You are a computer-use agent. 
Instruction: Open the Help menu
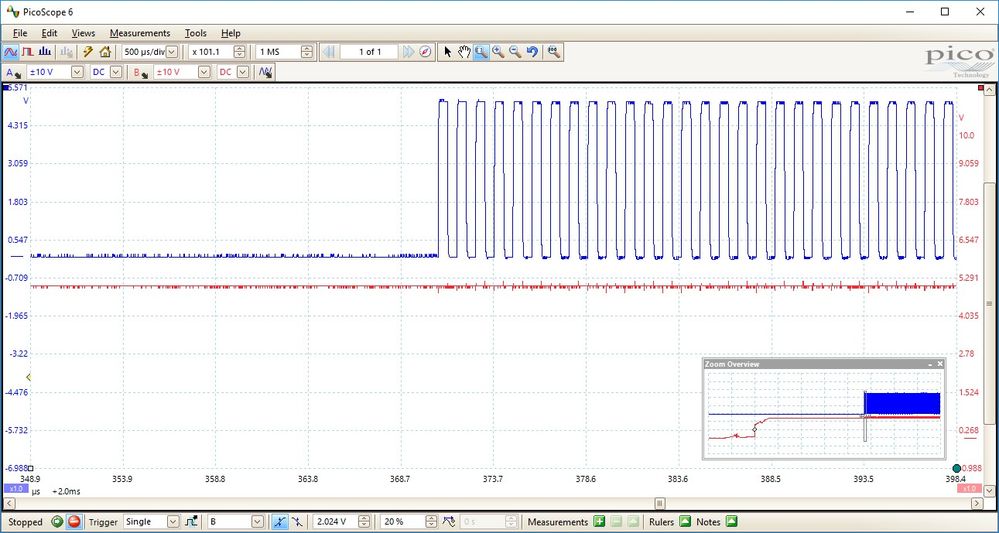(231, 33)
